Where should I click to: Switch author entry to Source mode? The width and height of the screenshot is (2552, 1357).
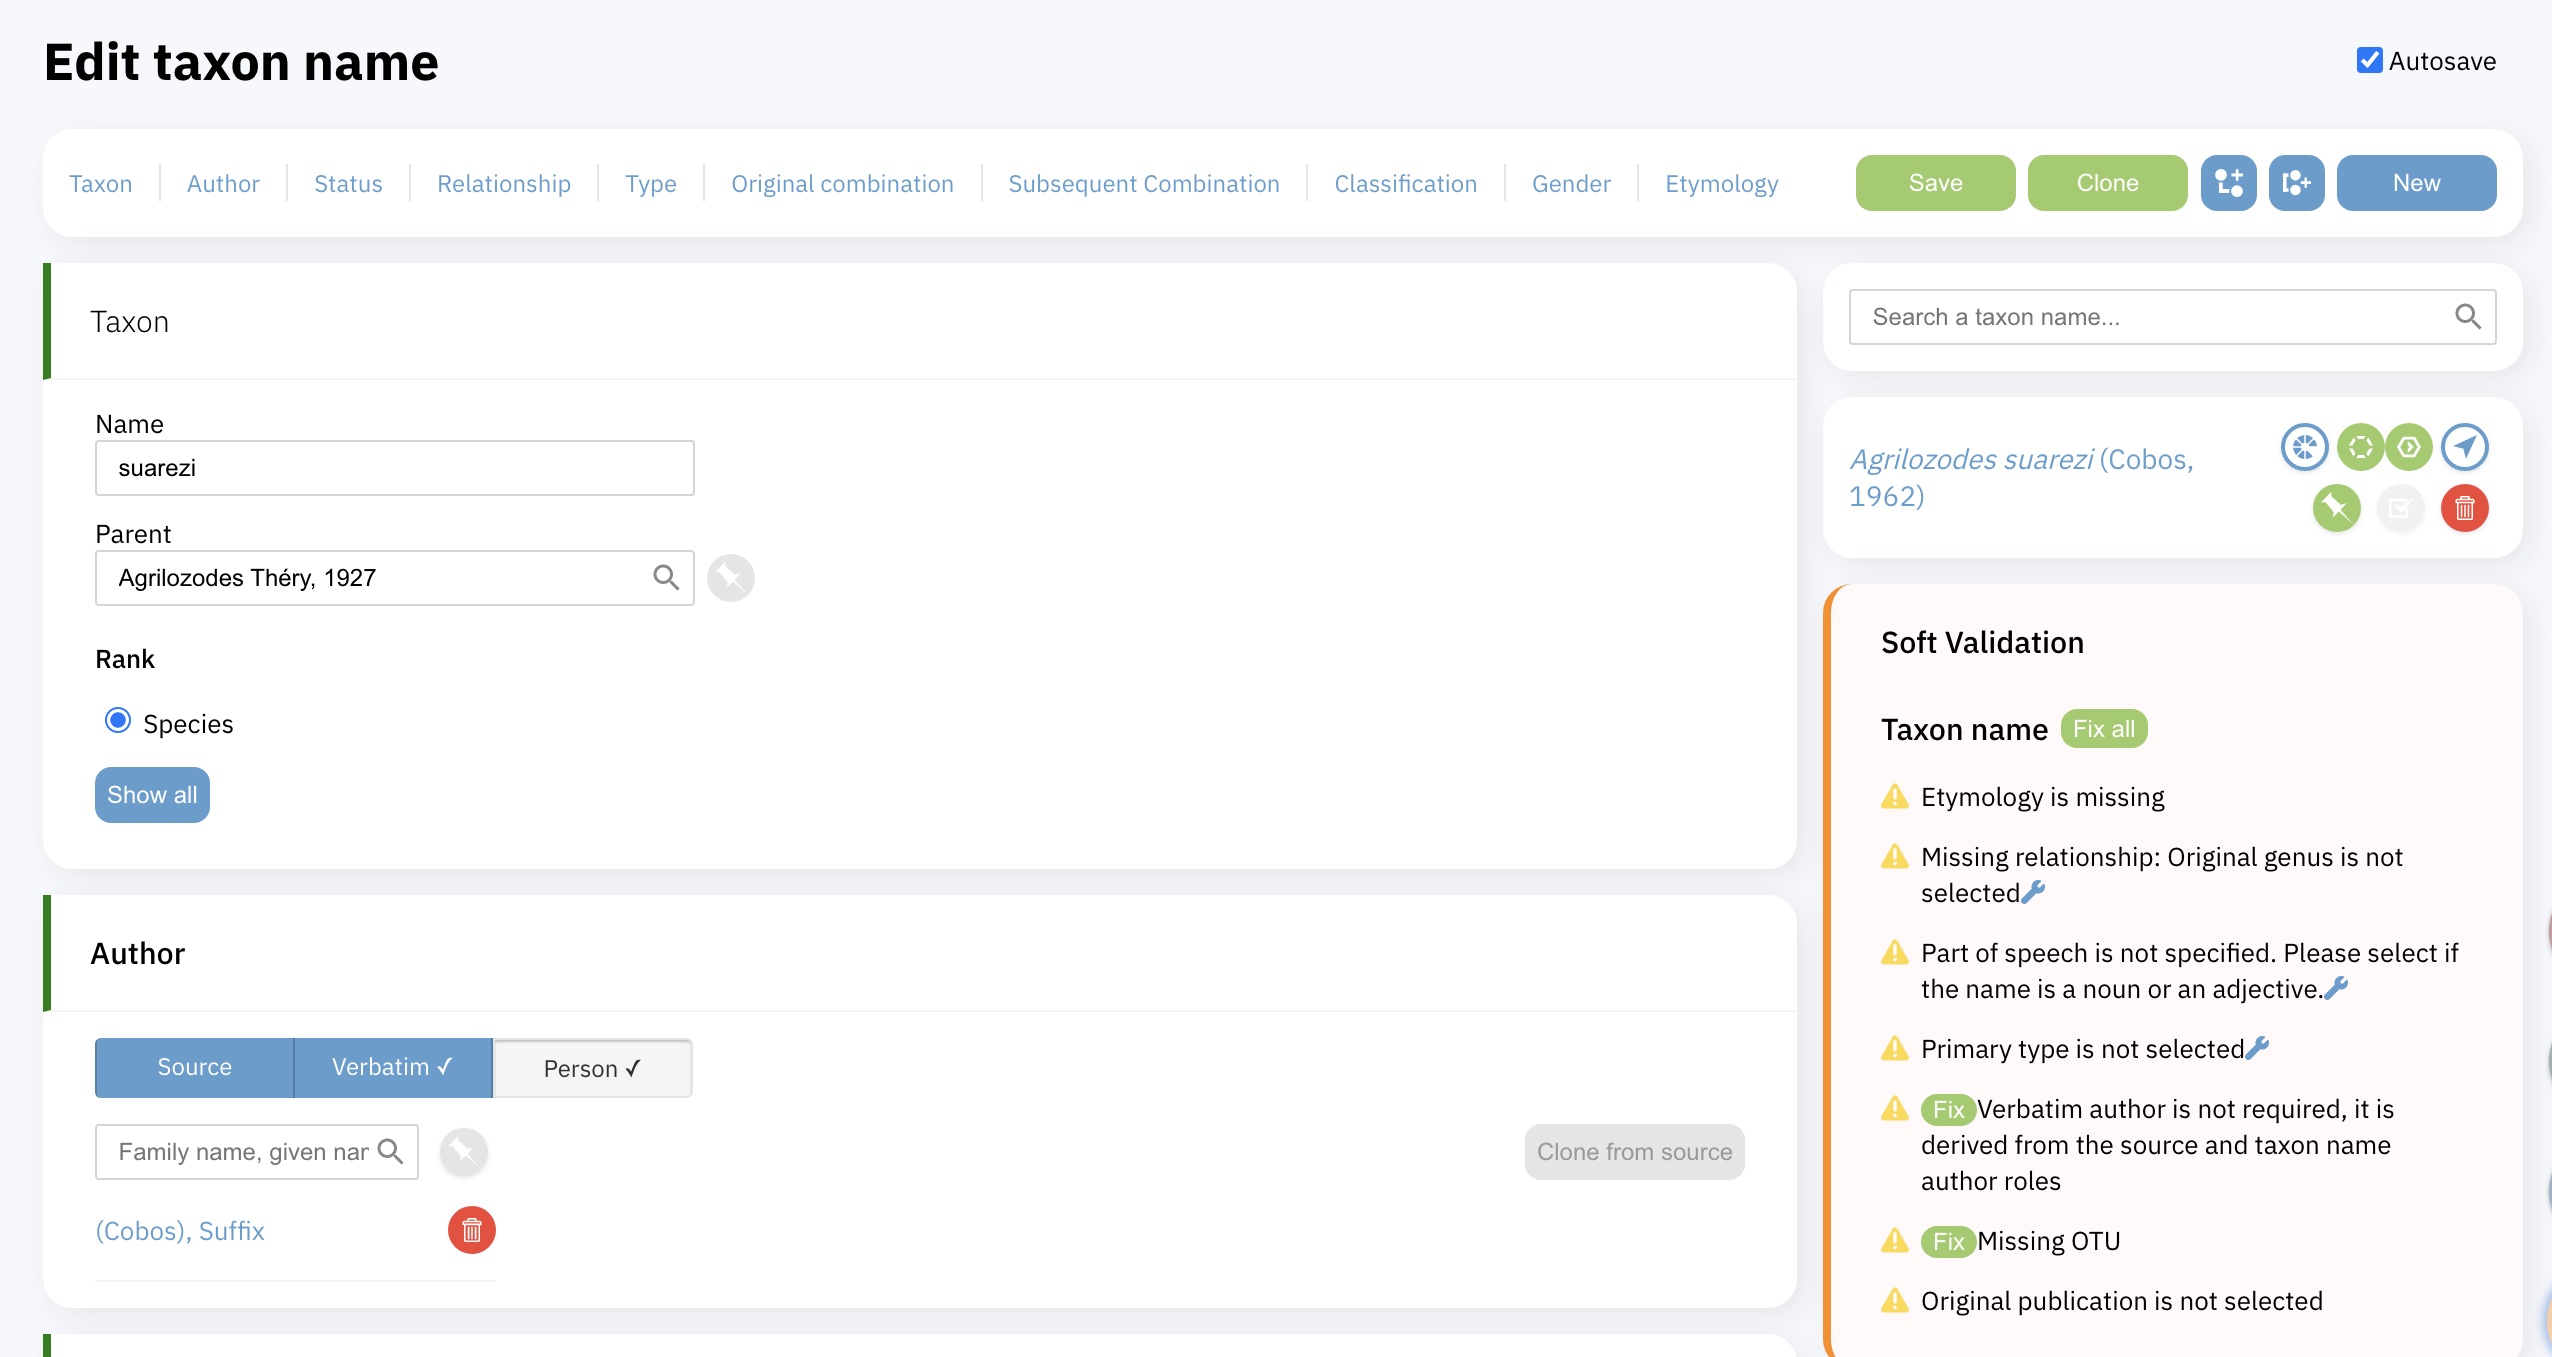(x=194, y=1067)
